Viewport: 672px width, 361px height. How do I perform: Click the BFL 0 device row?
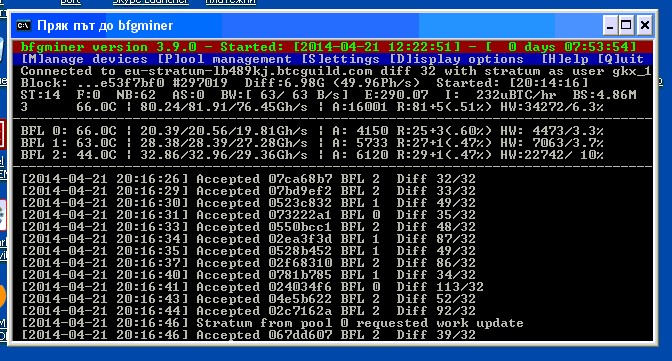click(312, 131)
